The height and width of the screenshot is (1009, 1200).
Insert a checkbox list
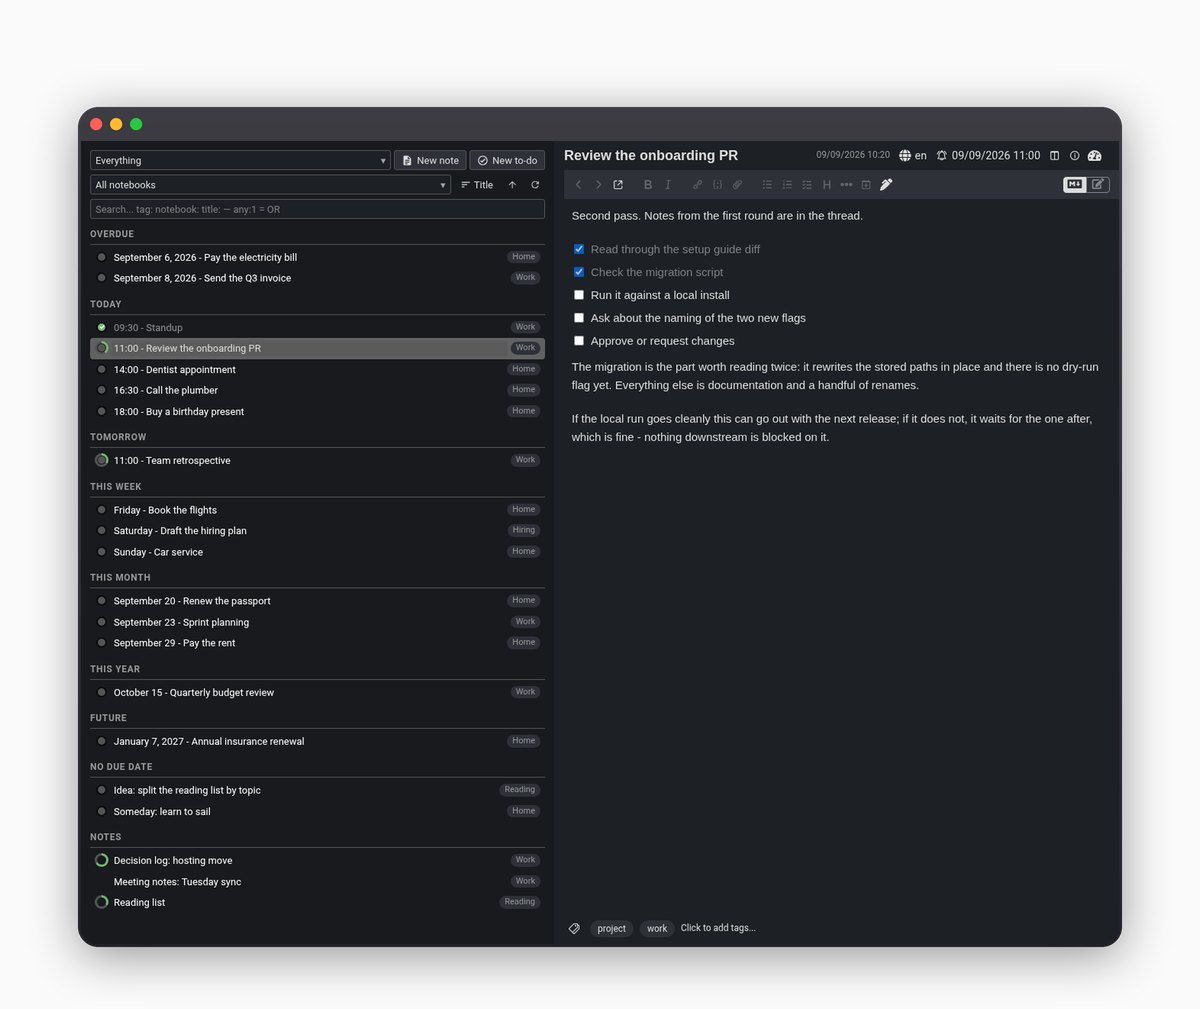(x=807, y=185)
